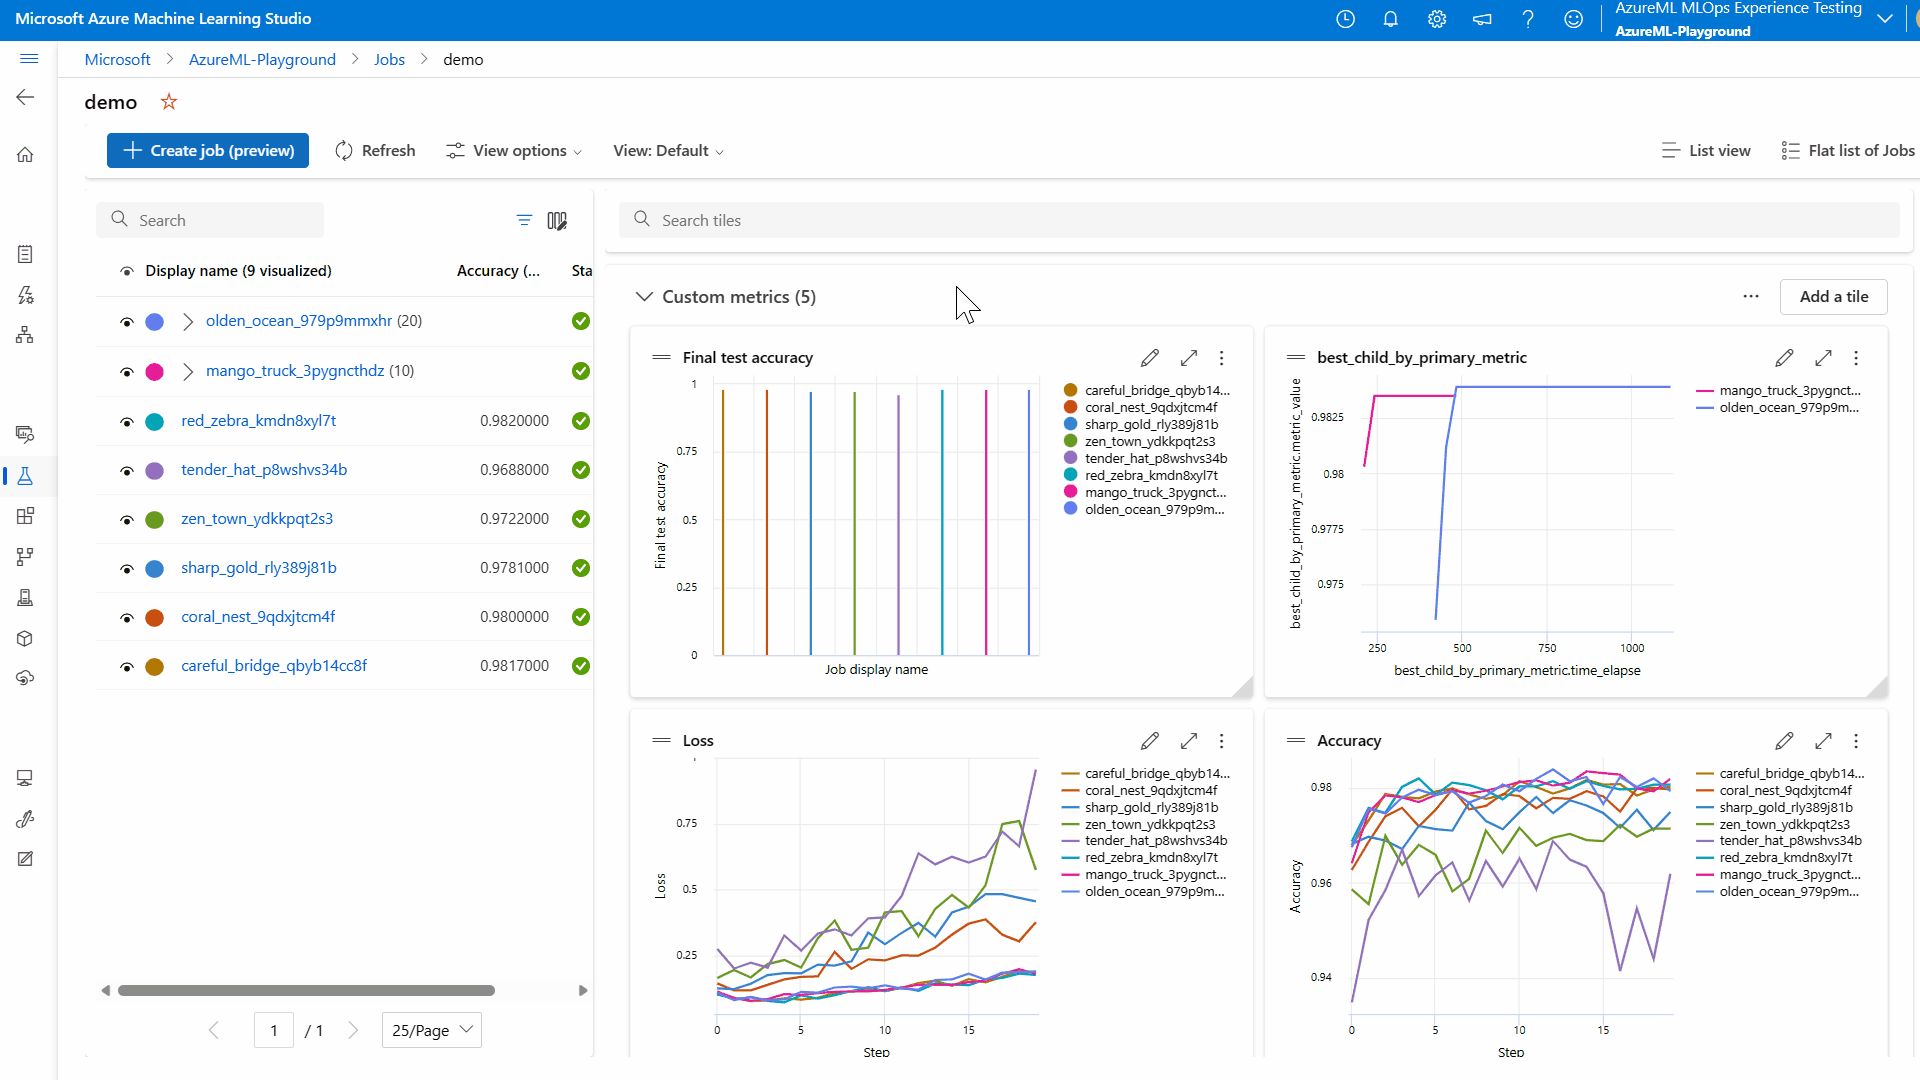This screenshot has height=1080, width=1920.
Task: Edit the Final test accuracy tile with pencil
Action: tap(1149, 358)
